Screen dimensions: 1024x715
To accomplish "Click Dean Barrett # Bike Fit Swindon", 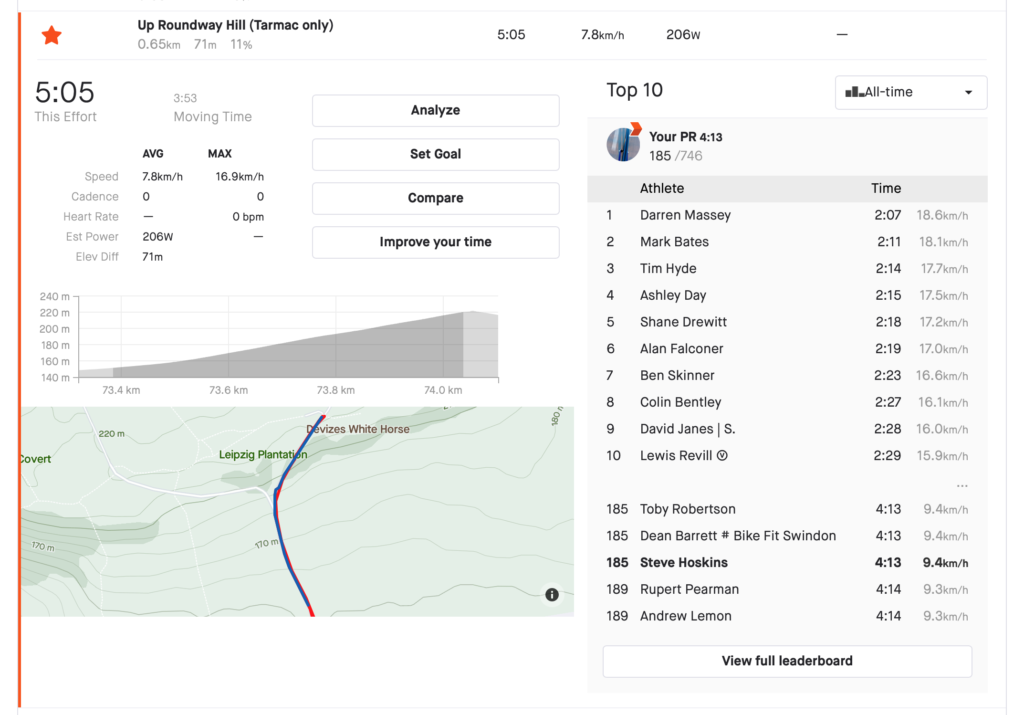I will coord(737,536).
